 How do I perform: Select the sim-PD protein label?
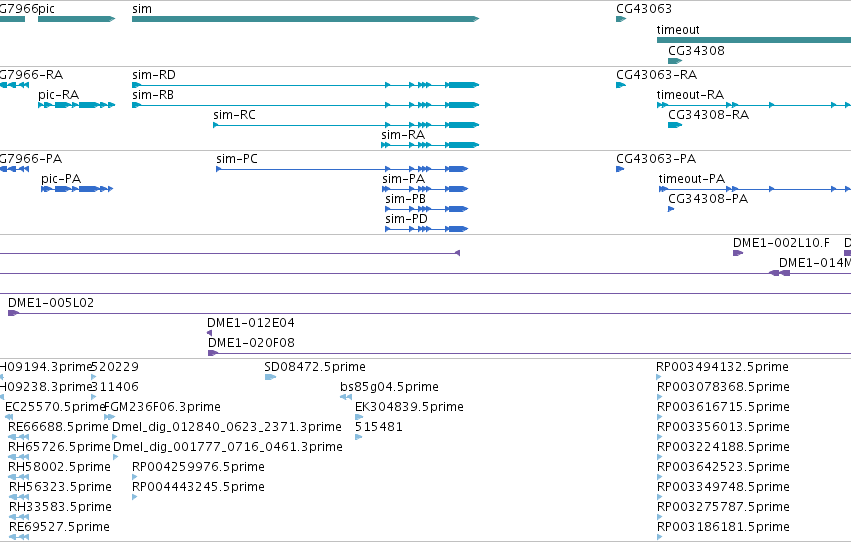pyautogui.click(x=407, y=219)
